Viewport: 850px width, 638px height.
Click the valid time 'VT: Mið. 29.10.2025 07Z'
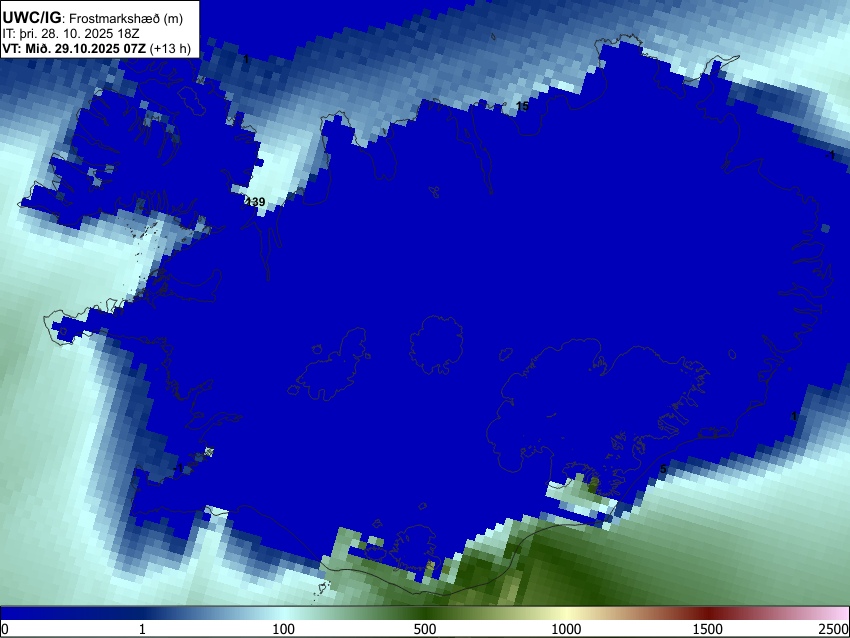coord(74,48)
